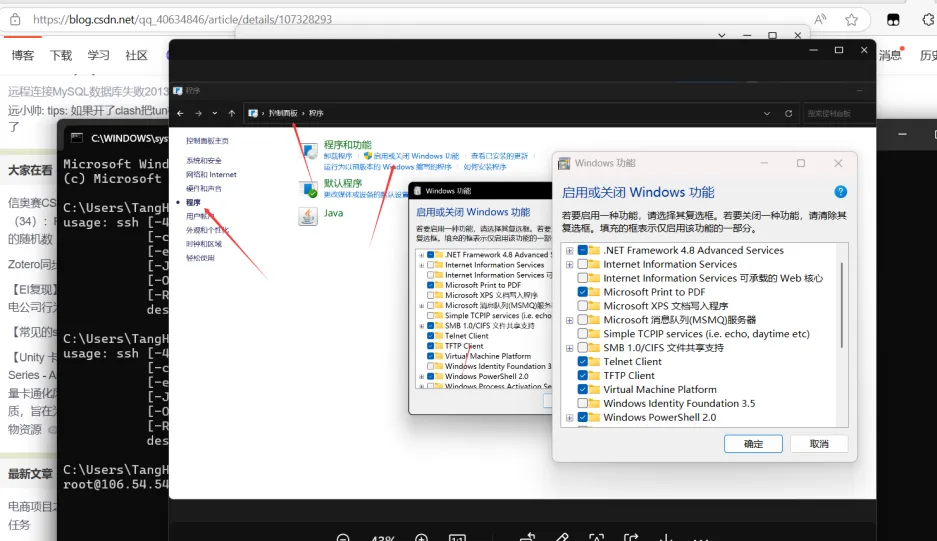Expand Internet Information Services tree node in large dialog
The height and width of the screenshot is (541, 937).
point(569,264)
